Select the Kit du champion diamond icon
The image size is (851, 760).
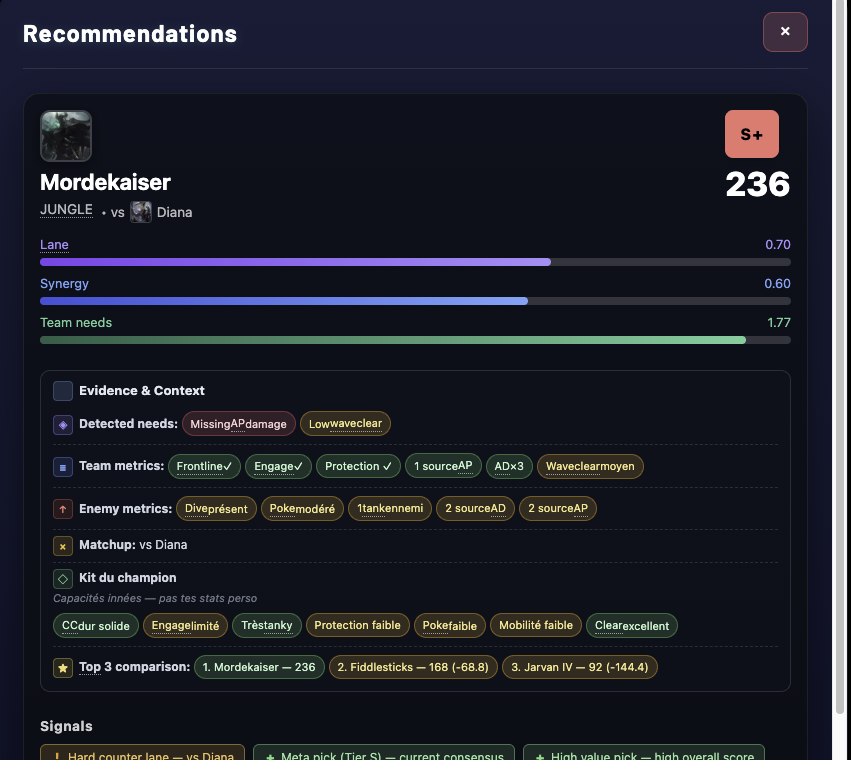[x=62, y=578]
